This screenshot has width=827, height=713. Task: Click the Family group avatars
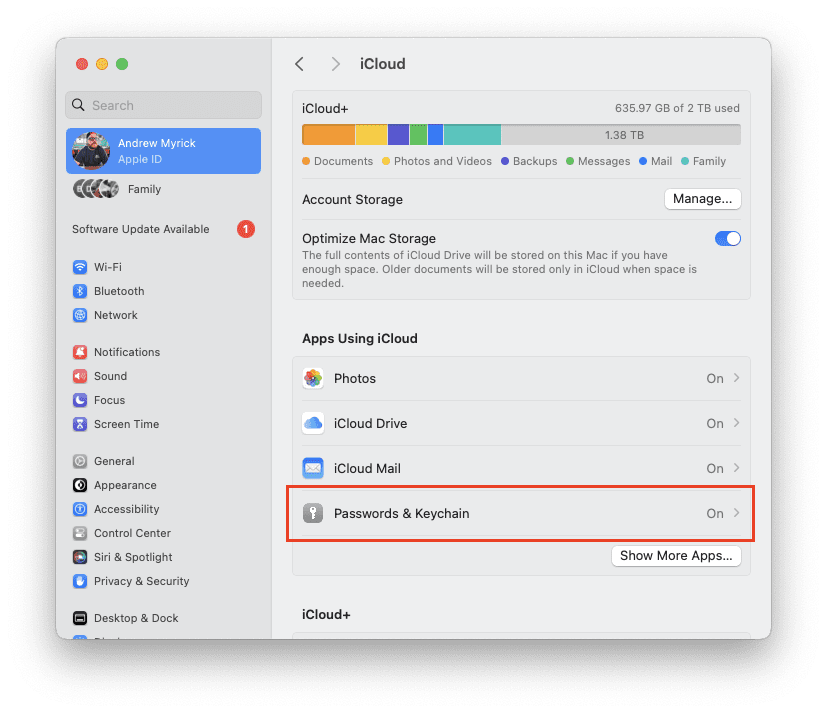pyautogui.click(x=95, y=189)
